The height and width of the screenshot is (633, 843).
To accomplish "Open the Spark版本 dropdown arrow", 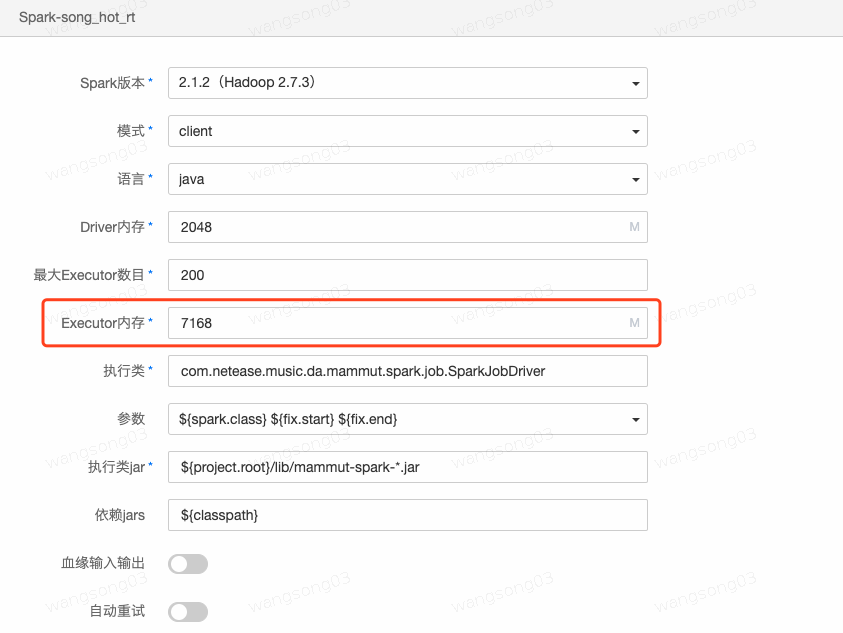I will [x=635, y=83].
